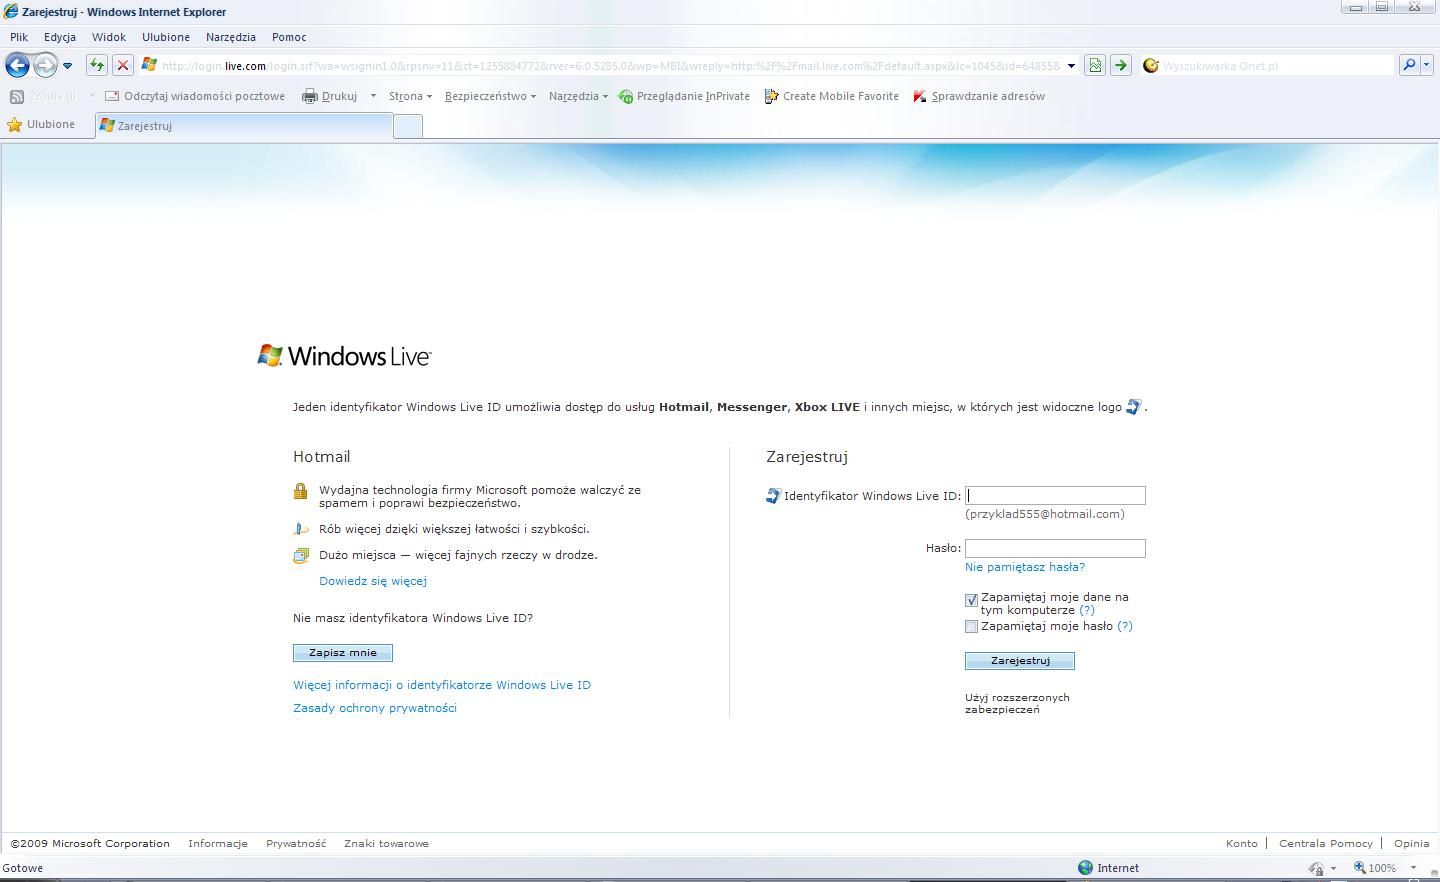Screen dimensions: 1440x882
Task: Click the Zarejestruj sign-in button
Action: (x=1020, y=661)
